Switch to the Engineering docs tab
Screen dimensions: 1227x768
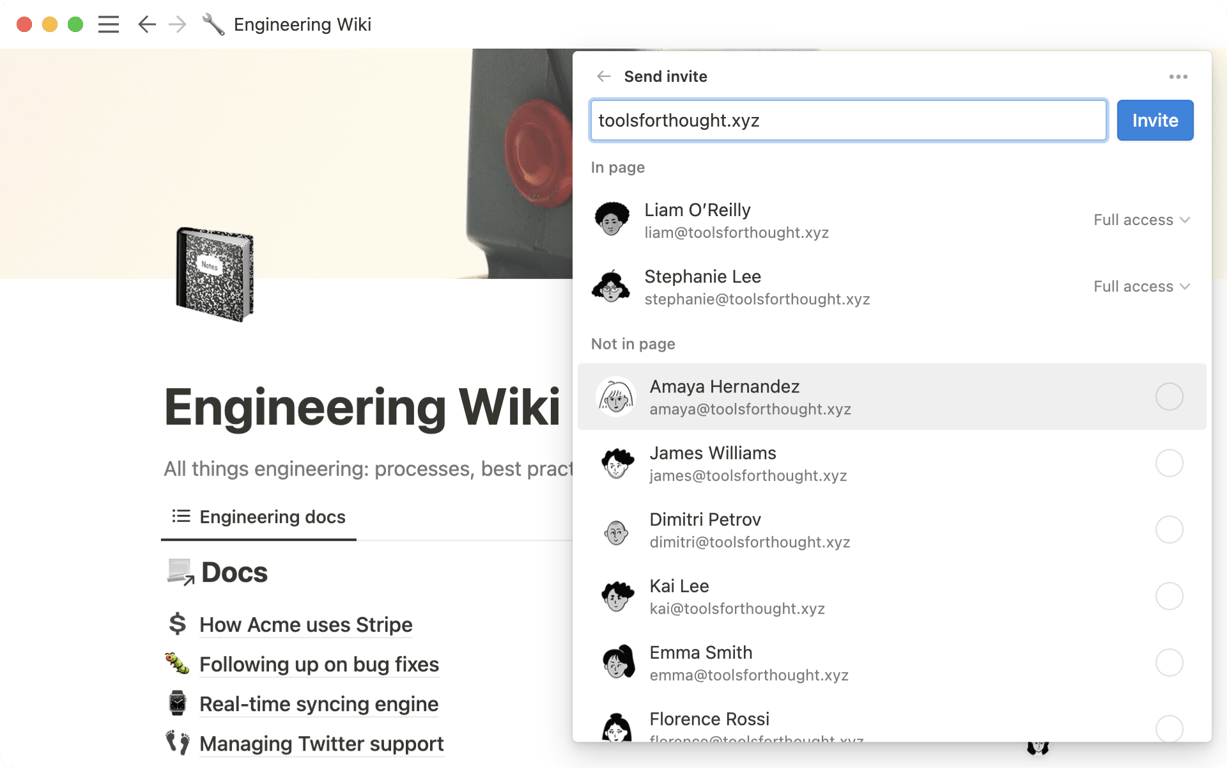pos(259,517)
